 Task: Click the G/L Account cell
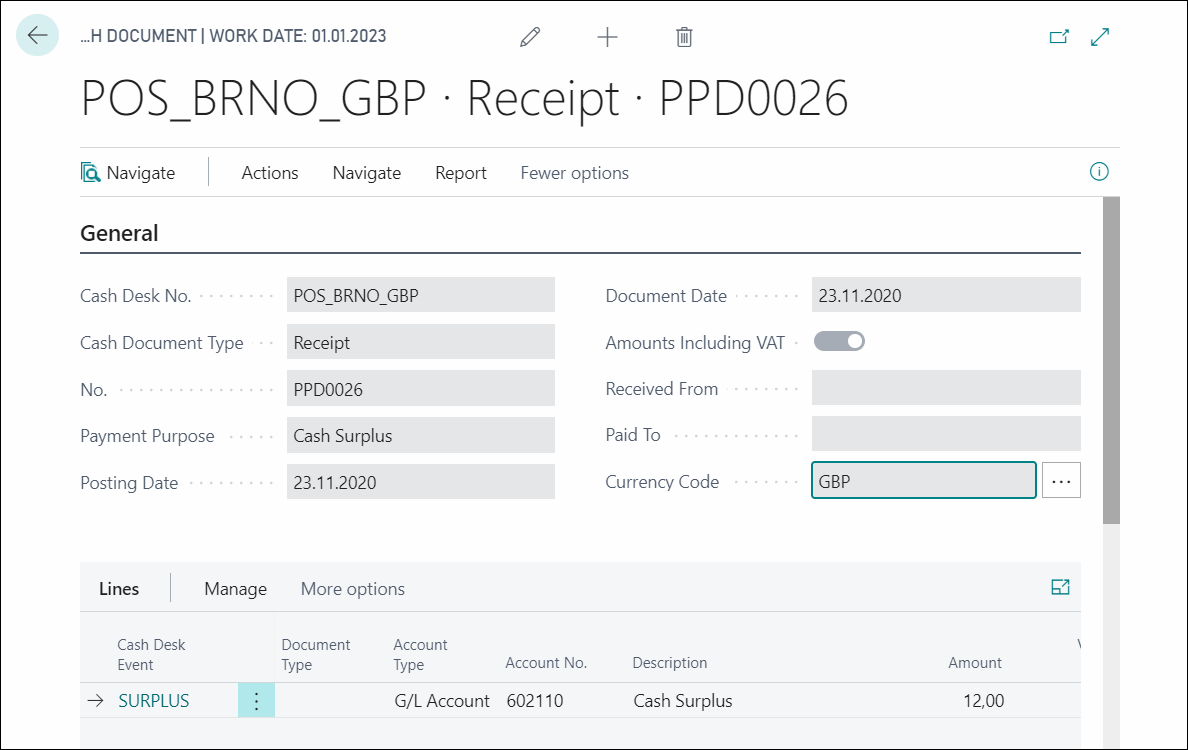[442, 701]
